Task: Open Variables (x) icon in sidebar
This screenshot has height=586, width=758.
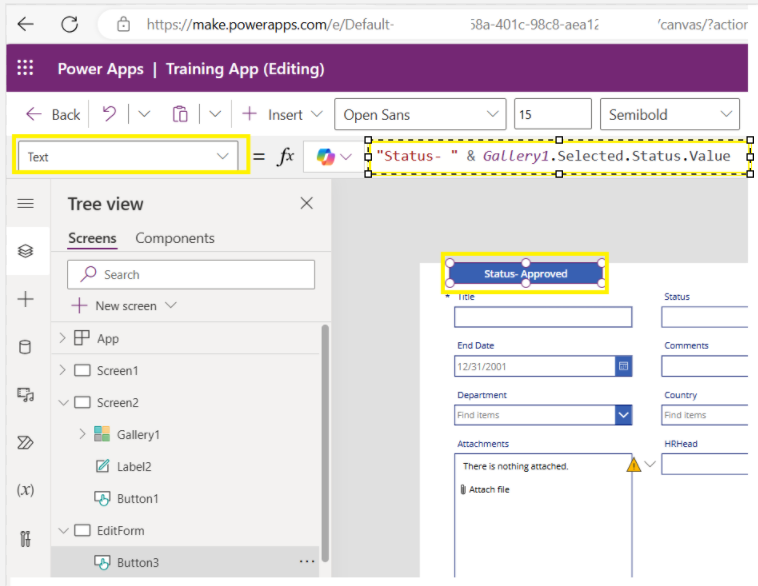Action: pos(26,490)
